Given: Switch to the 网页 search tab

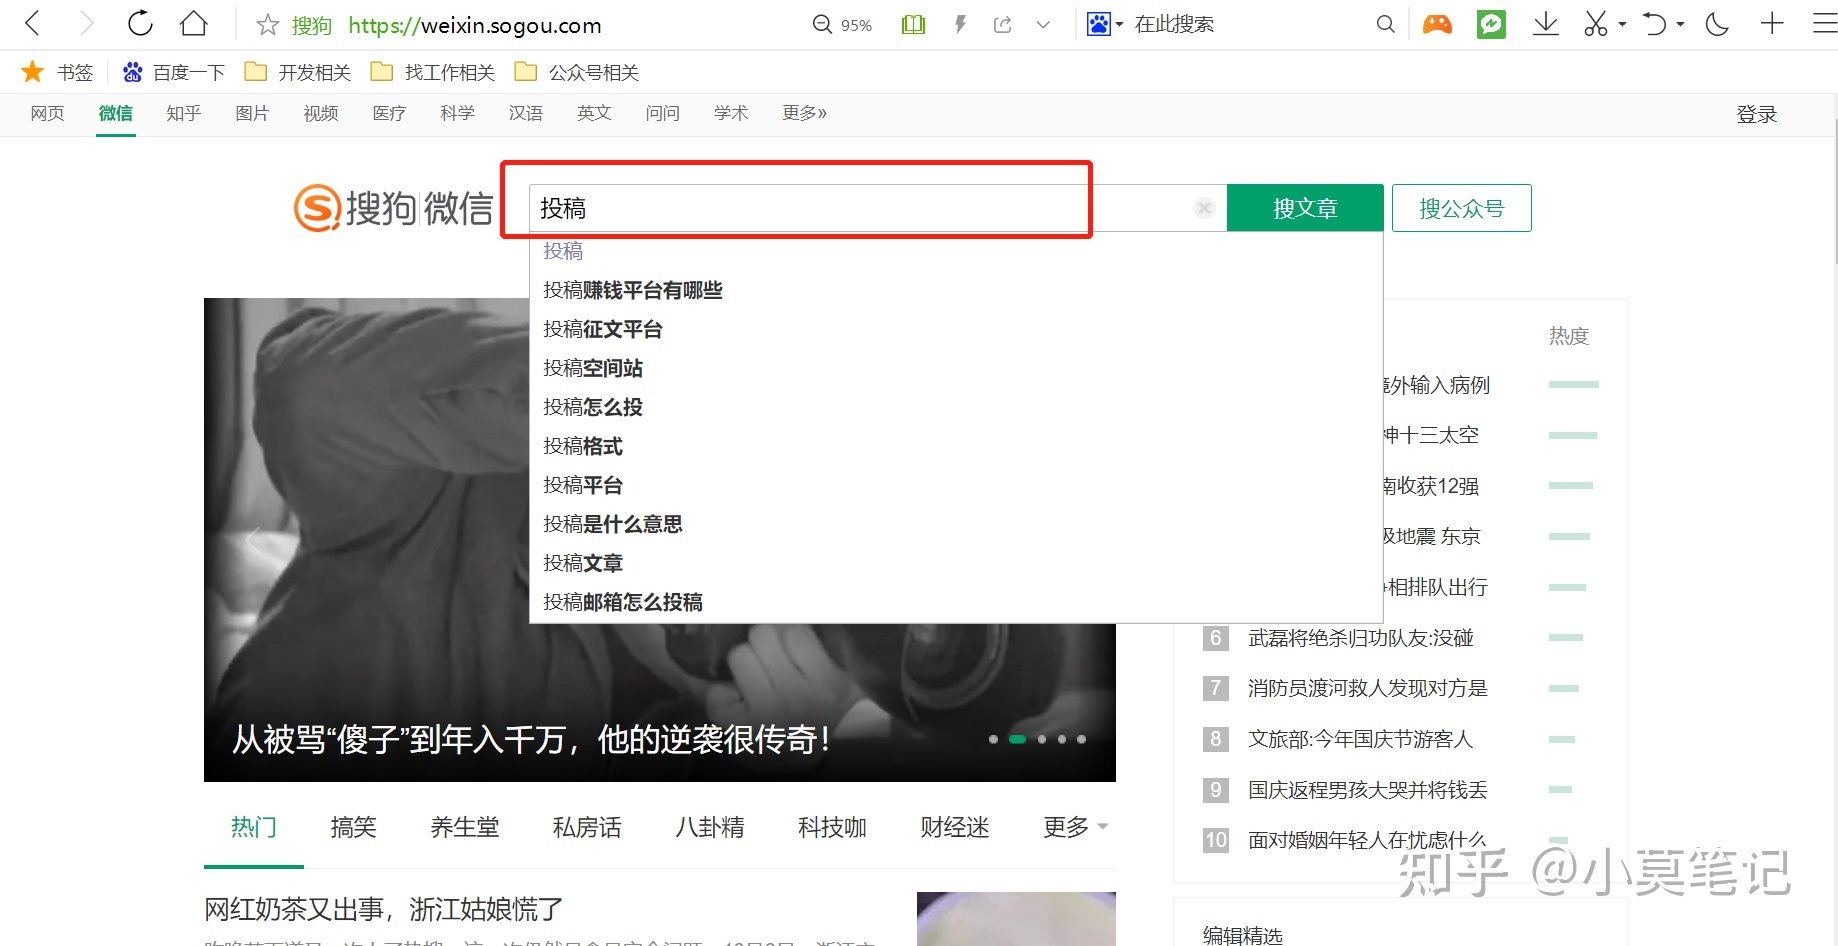Looking at the screenshot, I should (47, 113).
